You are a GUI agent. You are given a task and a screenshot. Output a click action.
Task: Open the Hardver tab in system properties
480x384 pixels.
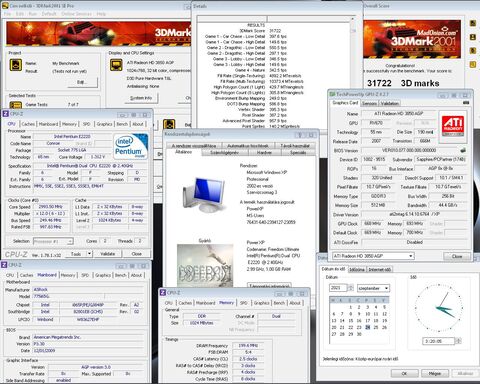click(264, 152)
